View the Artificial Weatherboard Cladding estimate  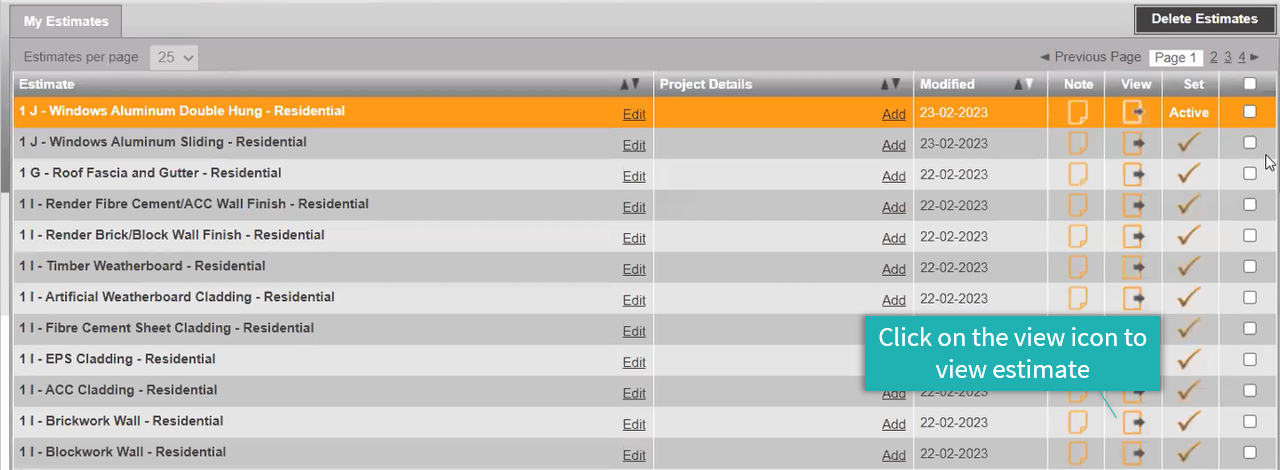click(x=1134, y=298)
